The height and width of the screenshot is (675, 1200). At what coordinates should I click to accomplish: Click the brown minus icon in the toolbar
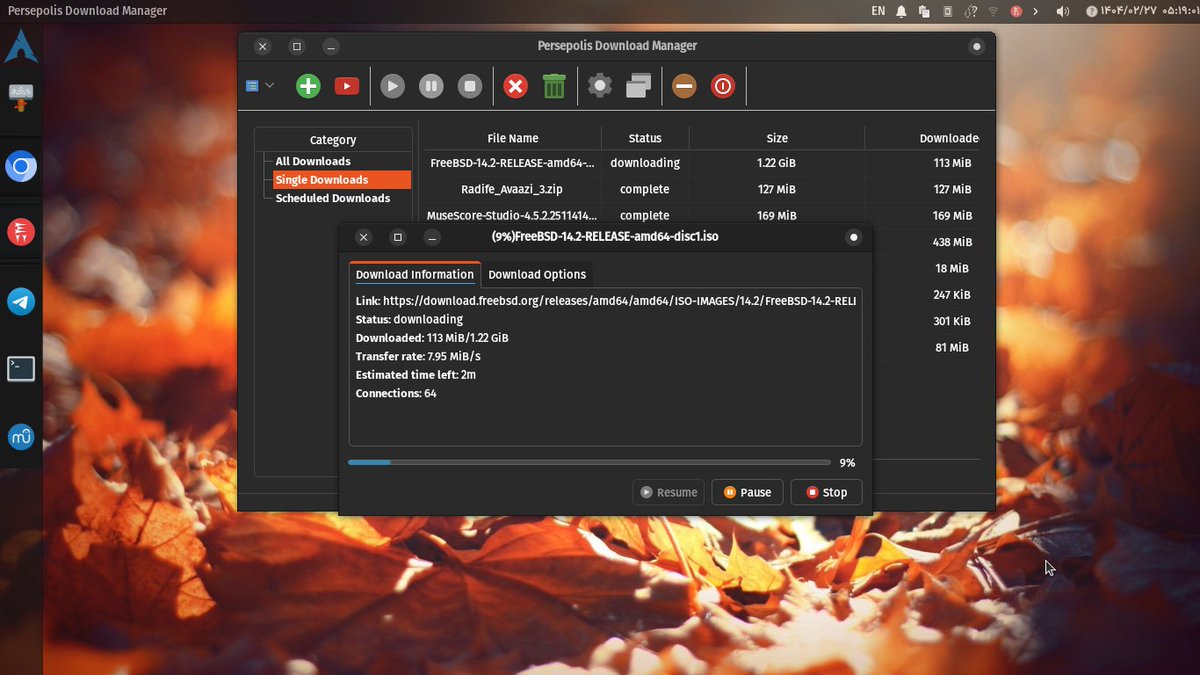click(x=684, y=87)
